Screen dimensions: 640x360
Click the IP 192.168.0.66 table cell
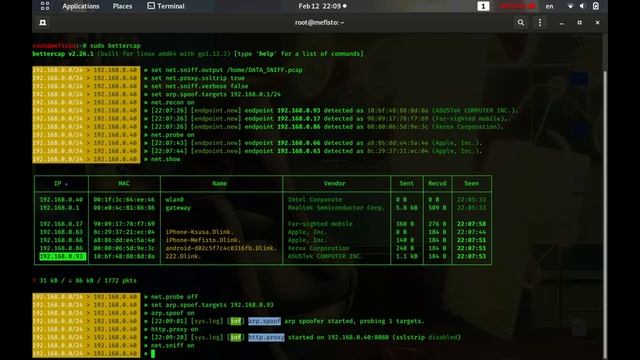click(61, 240)
